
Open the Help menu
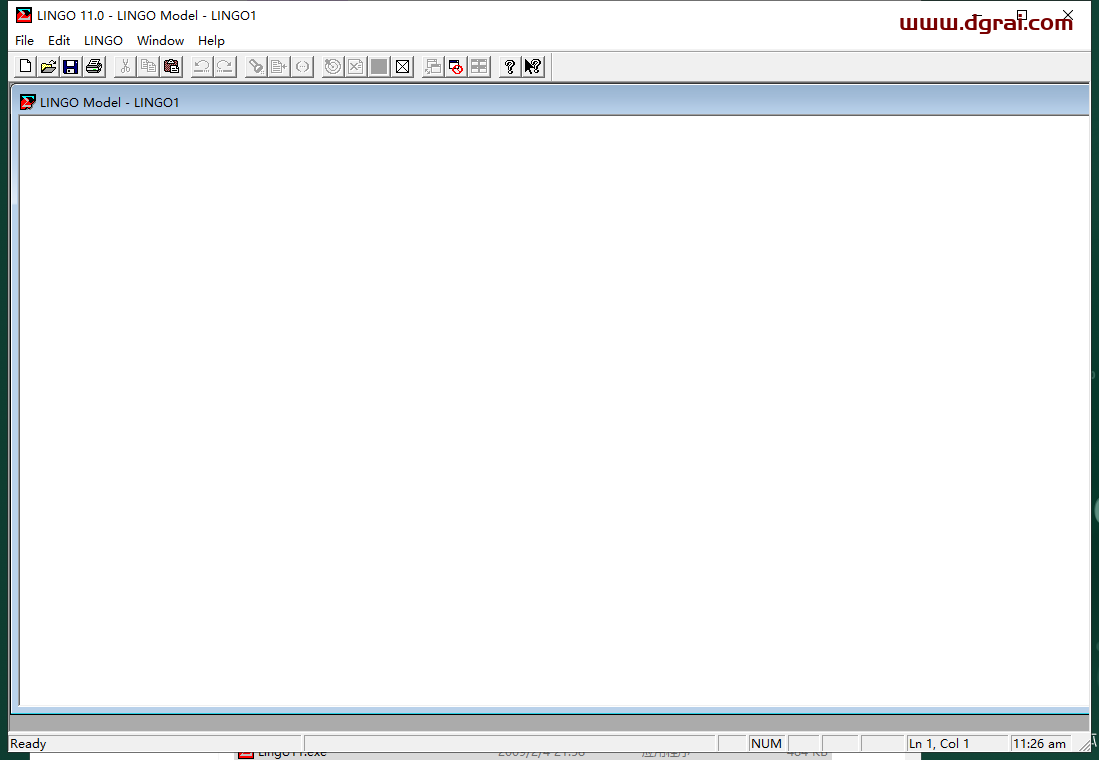click(x=211, y=41)
